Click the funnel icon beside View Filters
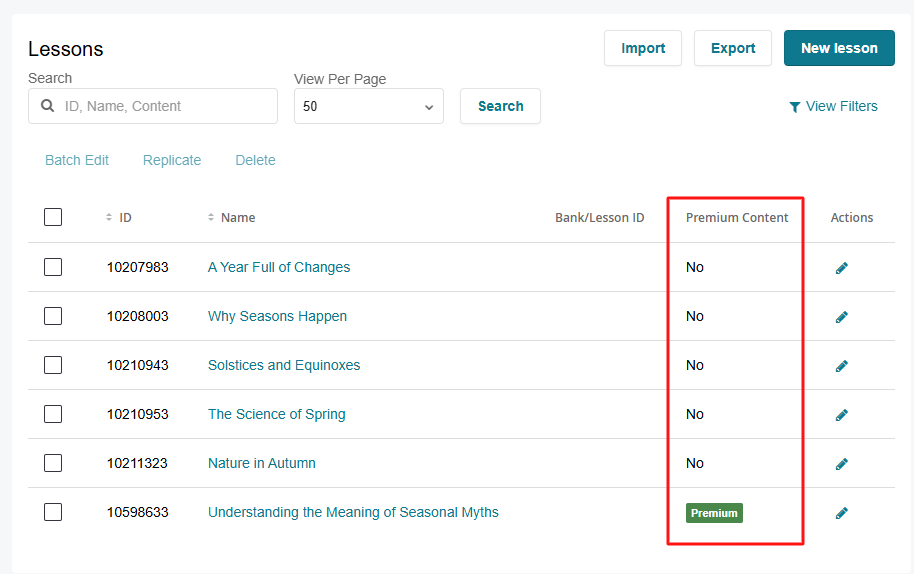This screenshot has width=914, height=574. point(795,107)
